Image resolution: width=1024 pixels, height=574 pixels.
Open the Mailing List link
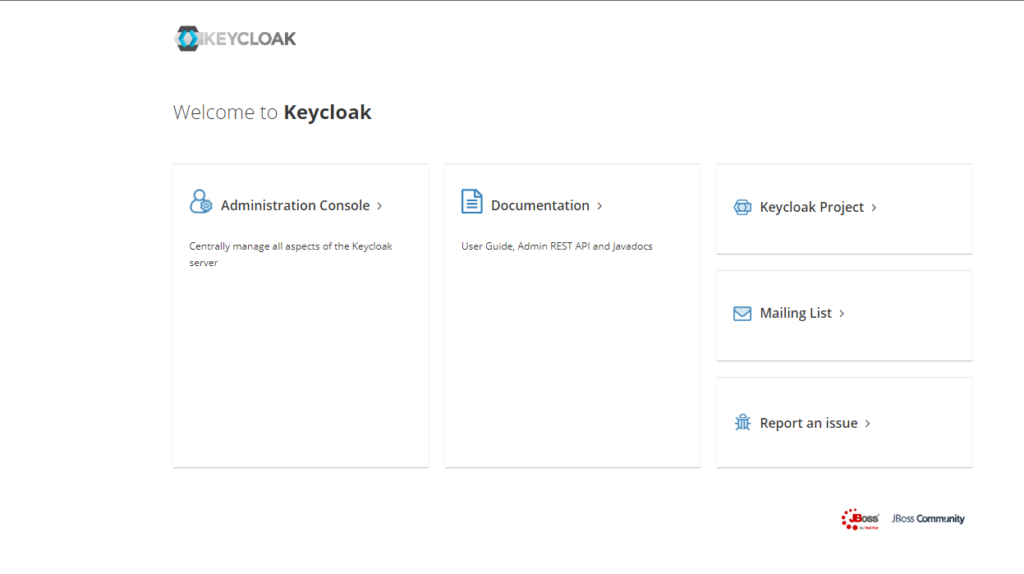pyautogui.click(x=795, y=313)
